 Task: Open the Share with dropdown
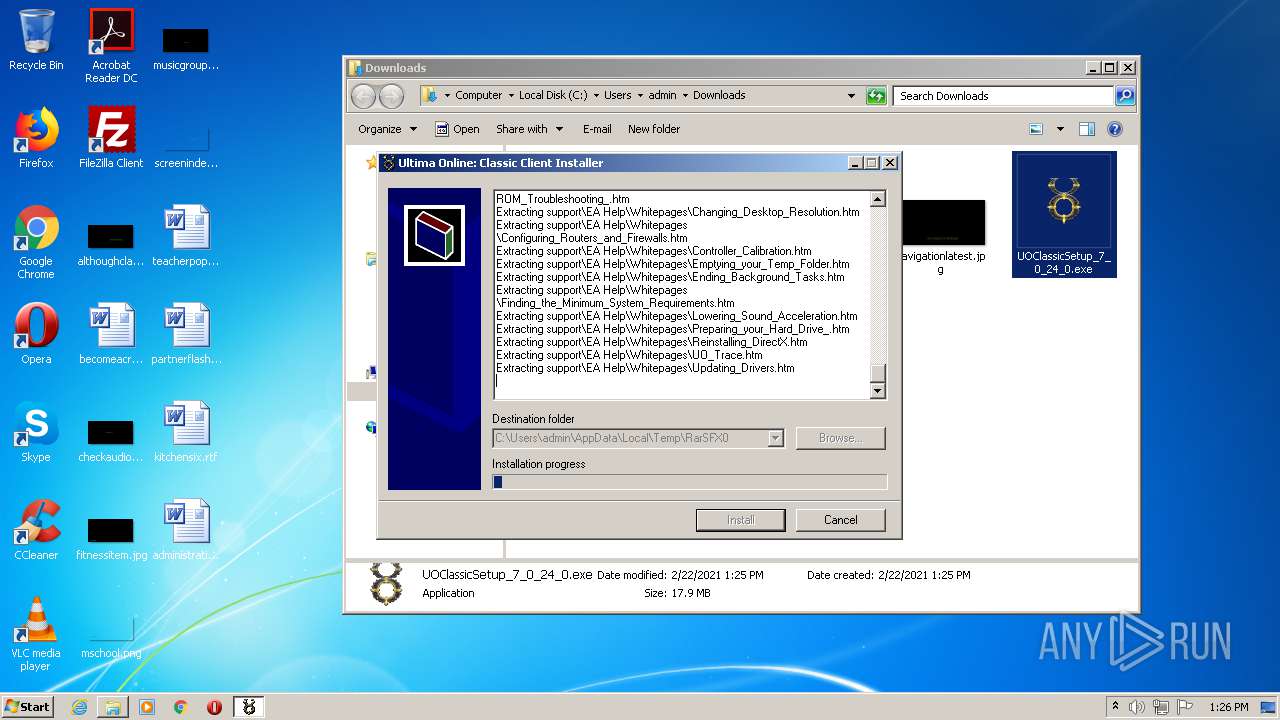click(530, 129)
